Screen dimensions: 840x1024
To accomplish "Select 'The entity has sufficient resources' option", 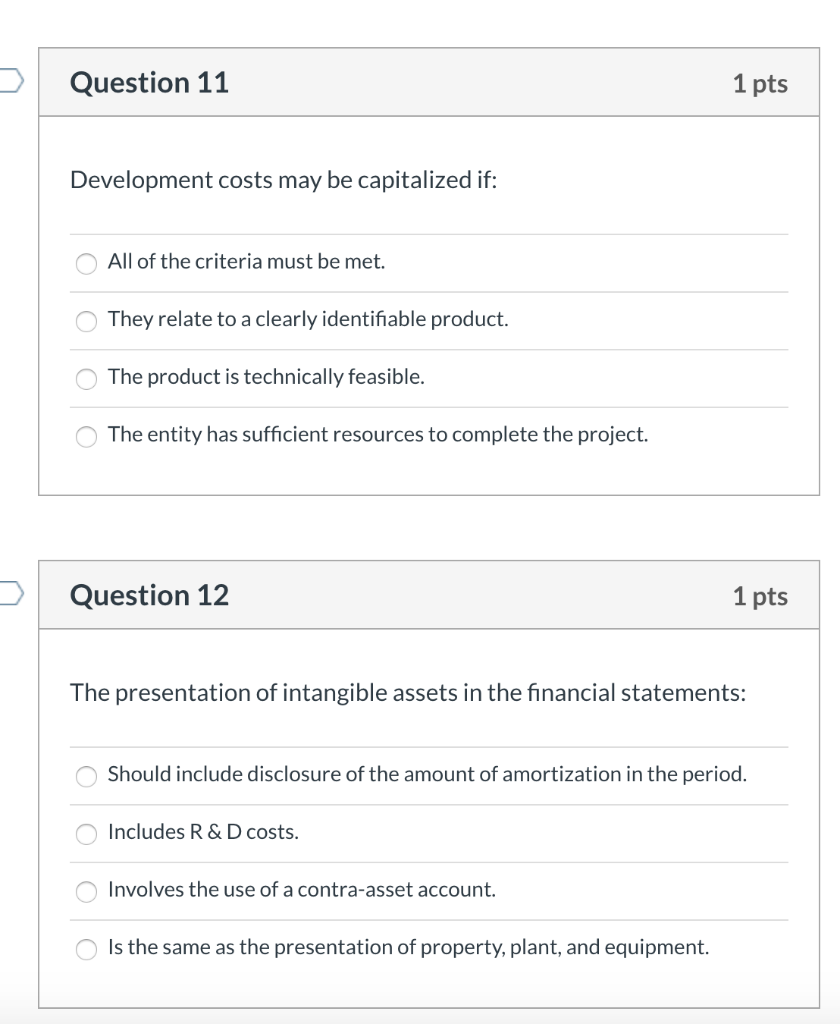I will point(86,436).
